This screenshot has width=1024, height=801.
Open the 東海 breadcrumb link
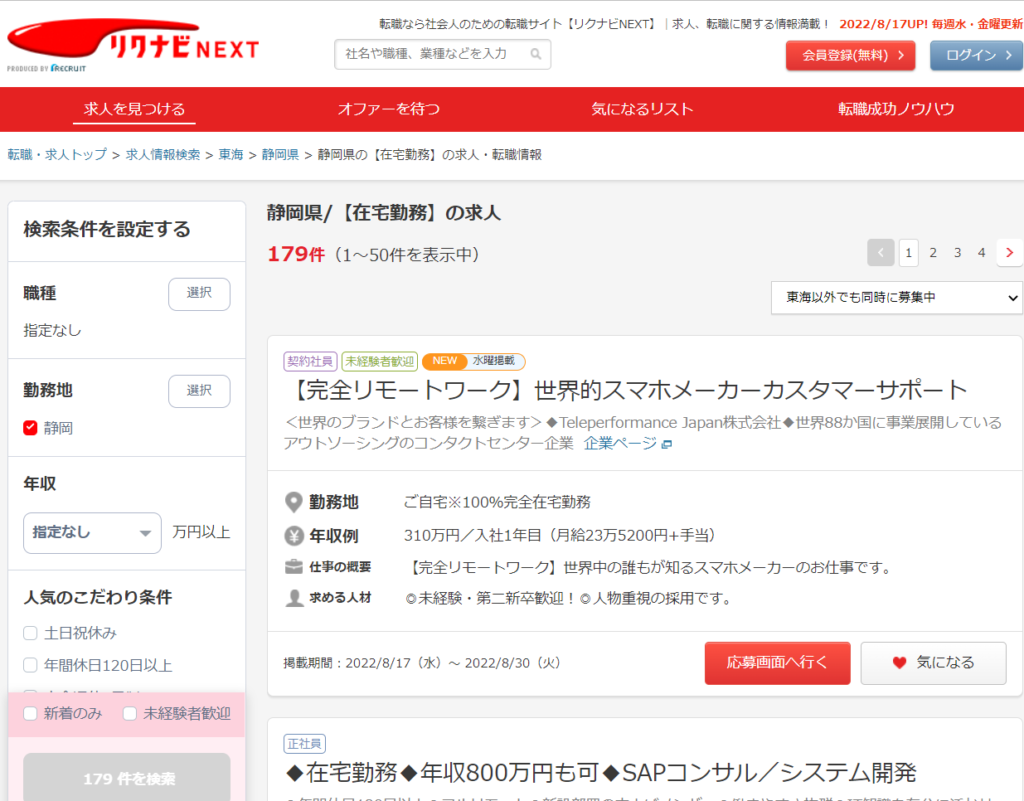(x=231, y=155)
